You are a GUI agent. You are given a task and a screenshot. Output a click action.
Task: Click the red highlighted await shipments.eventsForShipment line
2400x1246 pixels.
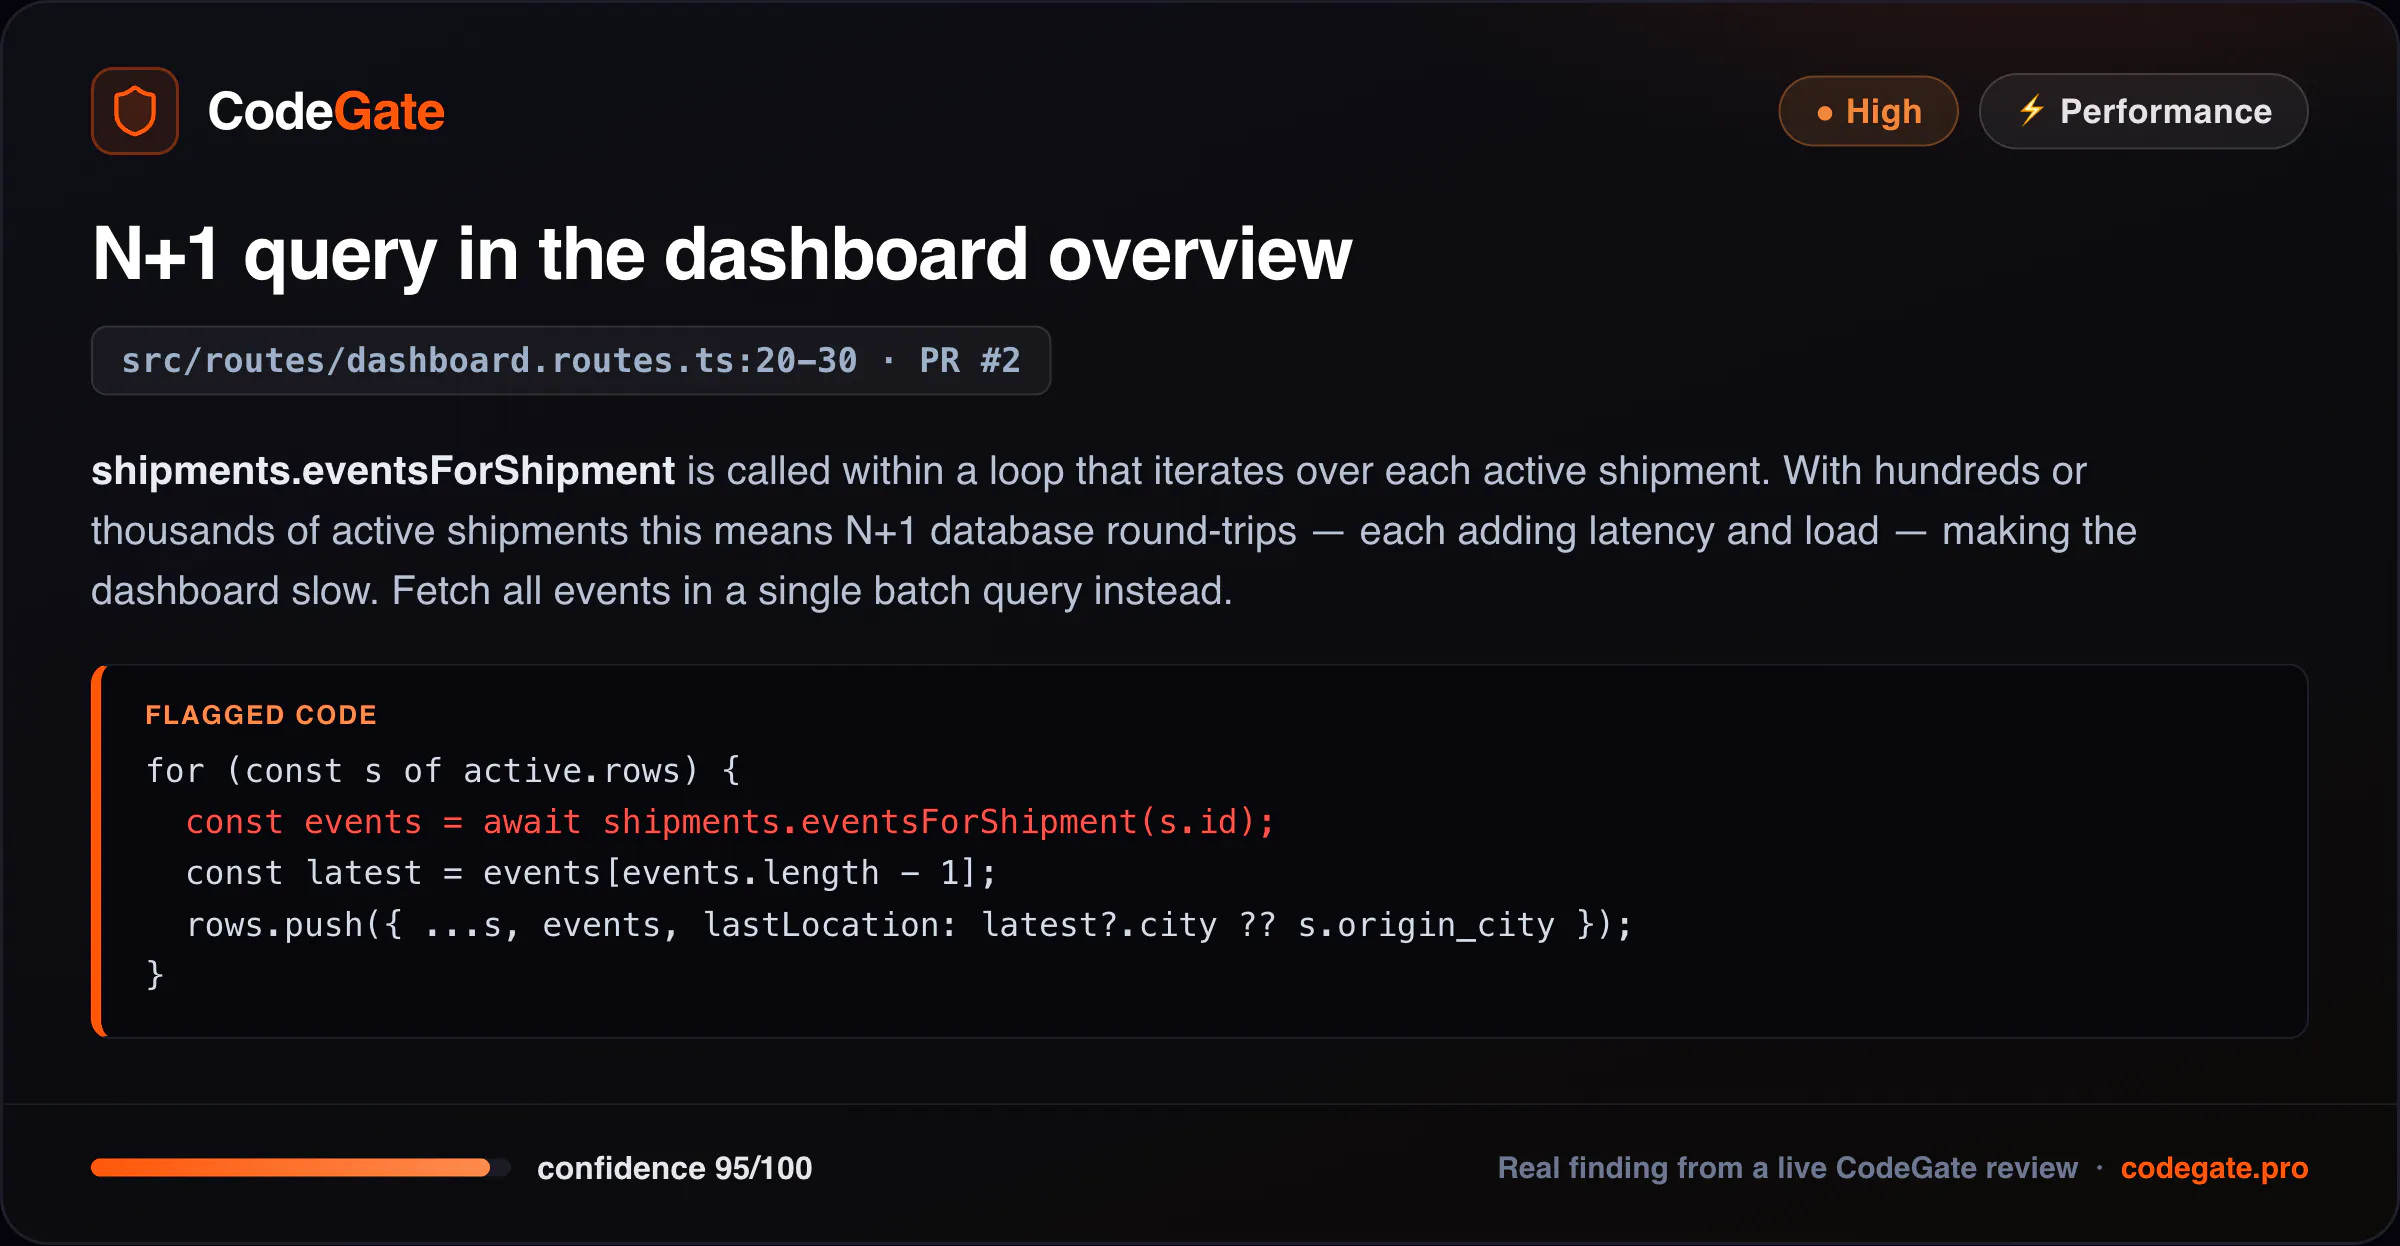tap(730, 822)
